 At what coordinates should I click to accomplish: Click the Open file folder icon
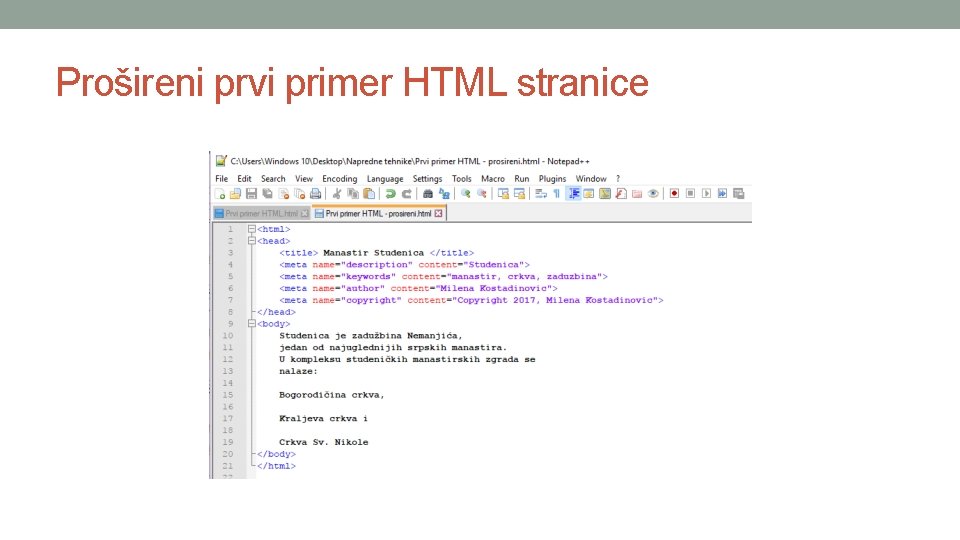[235, 193]
